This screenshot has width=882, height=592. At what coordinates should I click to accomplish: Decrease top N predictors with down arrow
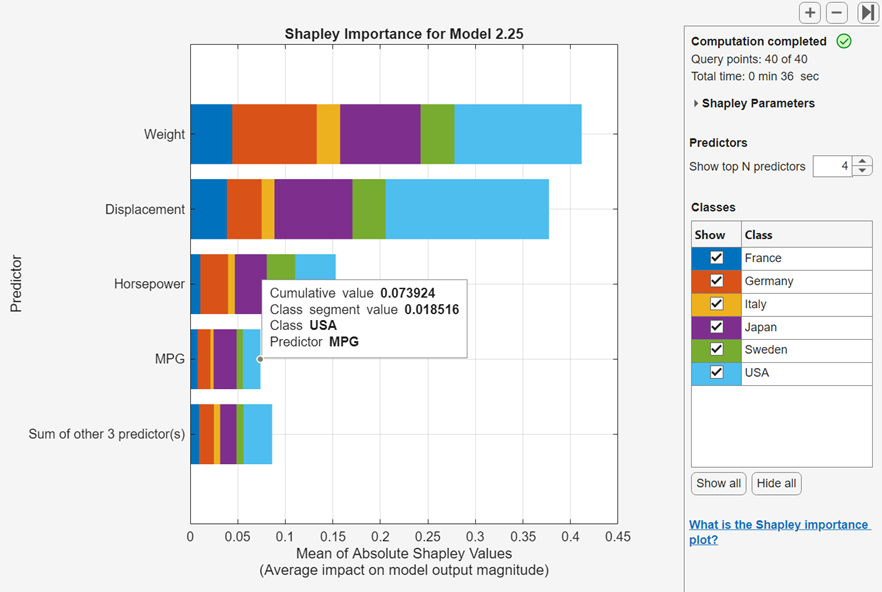point(864,171)
